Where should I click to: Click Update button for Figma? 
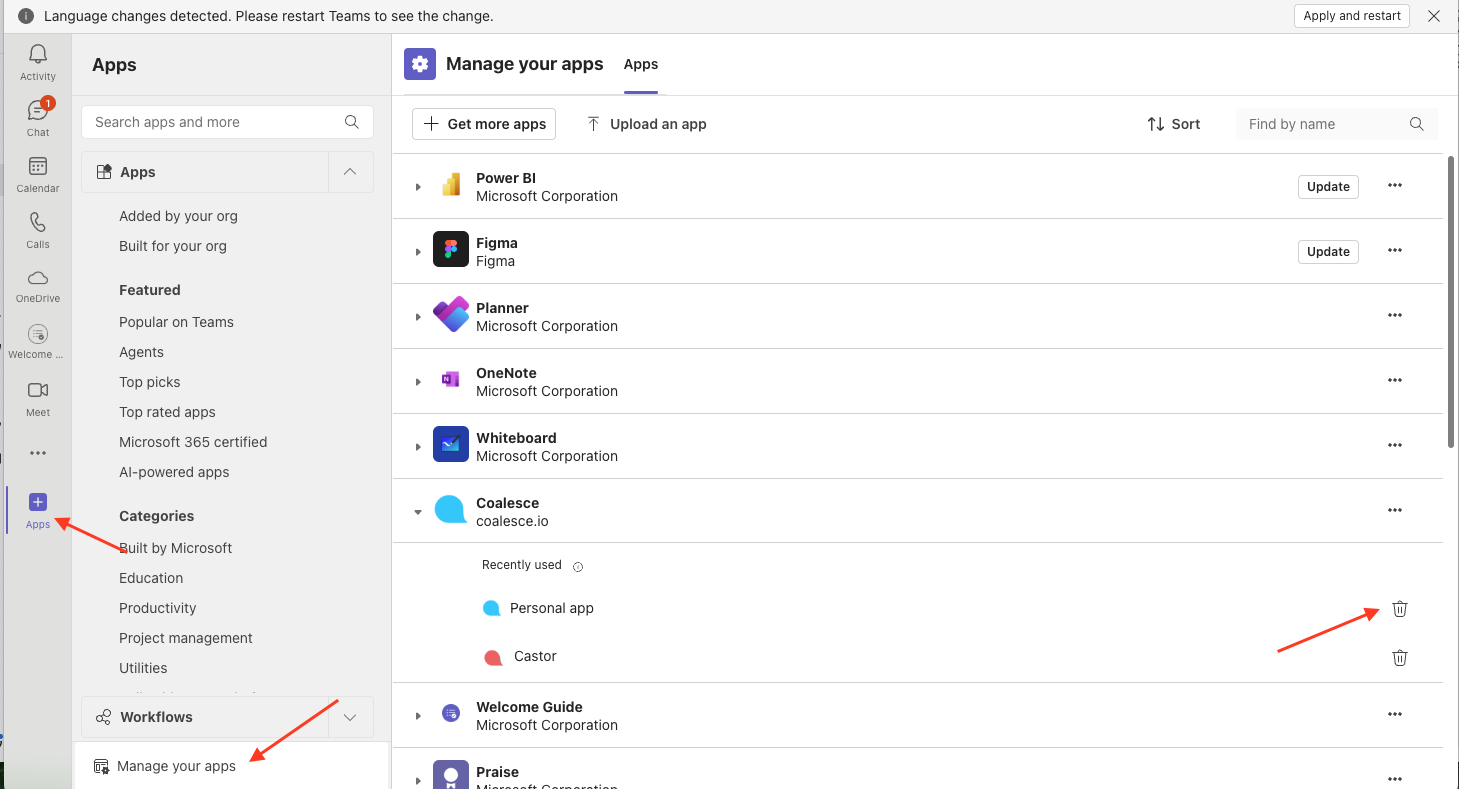tap(1327, 252)
